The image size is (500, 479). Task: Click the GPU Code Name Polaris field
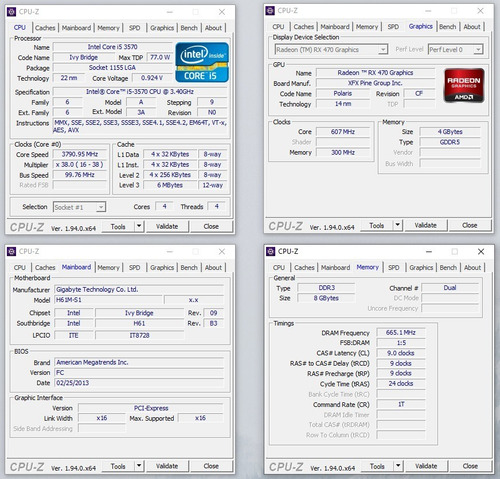(343, 93)
